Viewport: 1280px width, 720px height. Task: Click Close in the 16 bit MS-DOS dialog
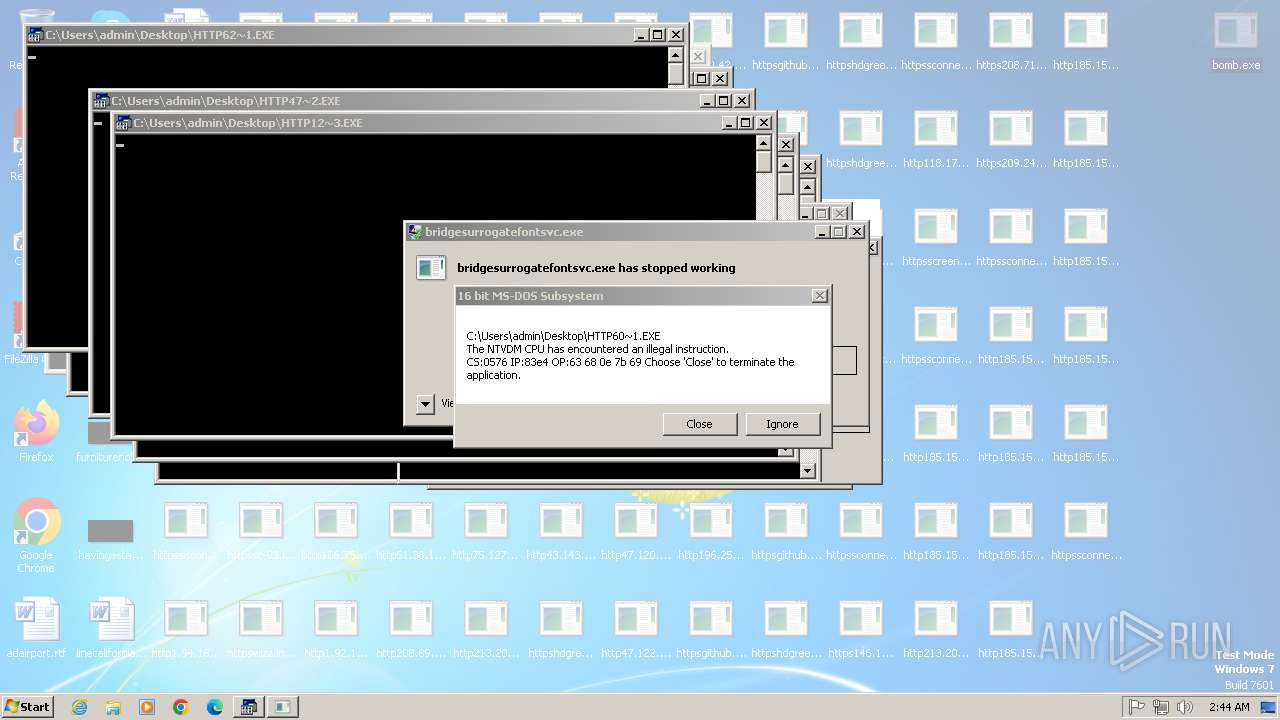coord(699,424)
